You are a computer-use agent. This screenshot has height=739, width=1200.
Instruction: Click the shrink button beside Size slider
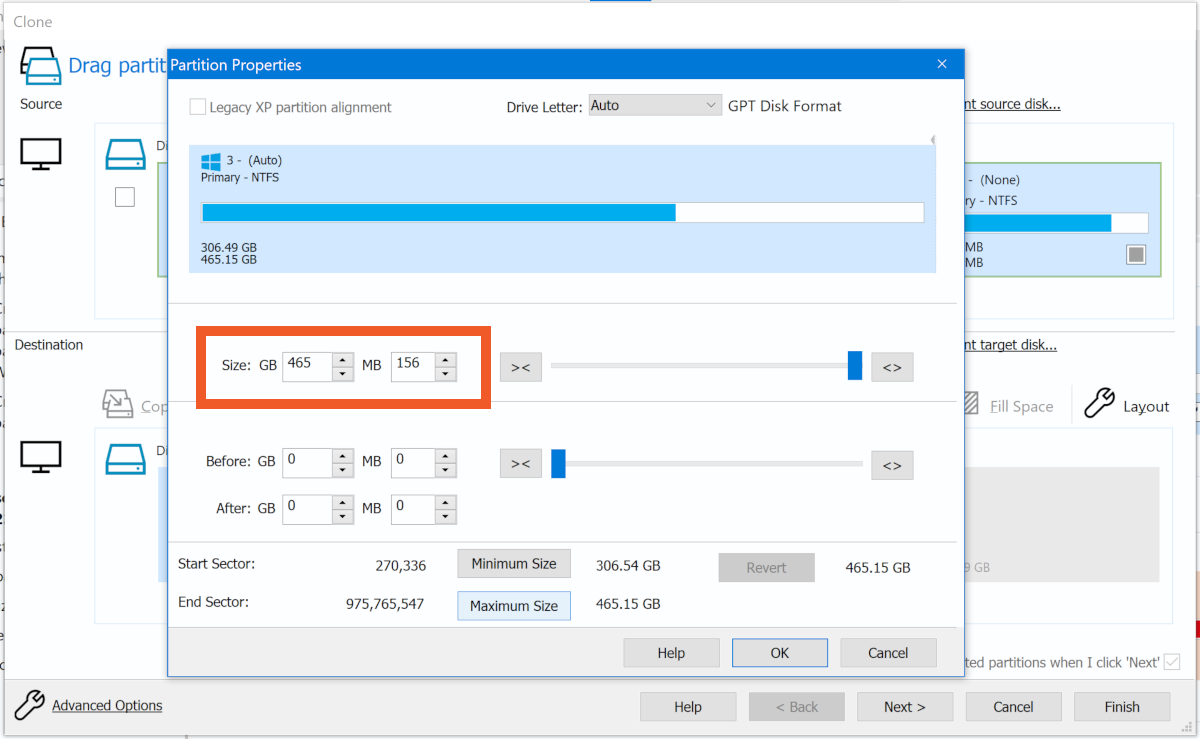pos(520,367)
